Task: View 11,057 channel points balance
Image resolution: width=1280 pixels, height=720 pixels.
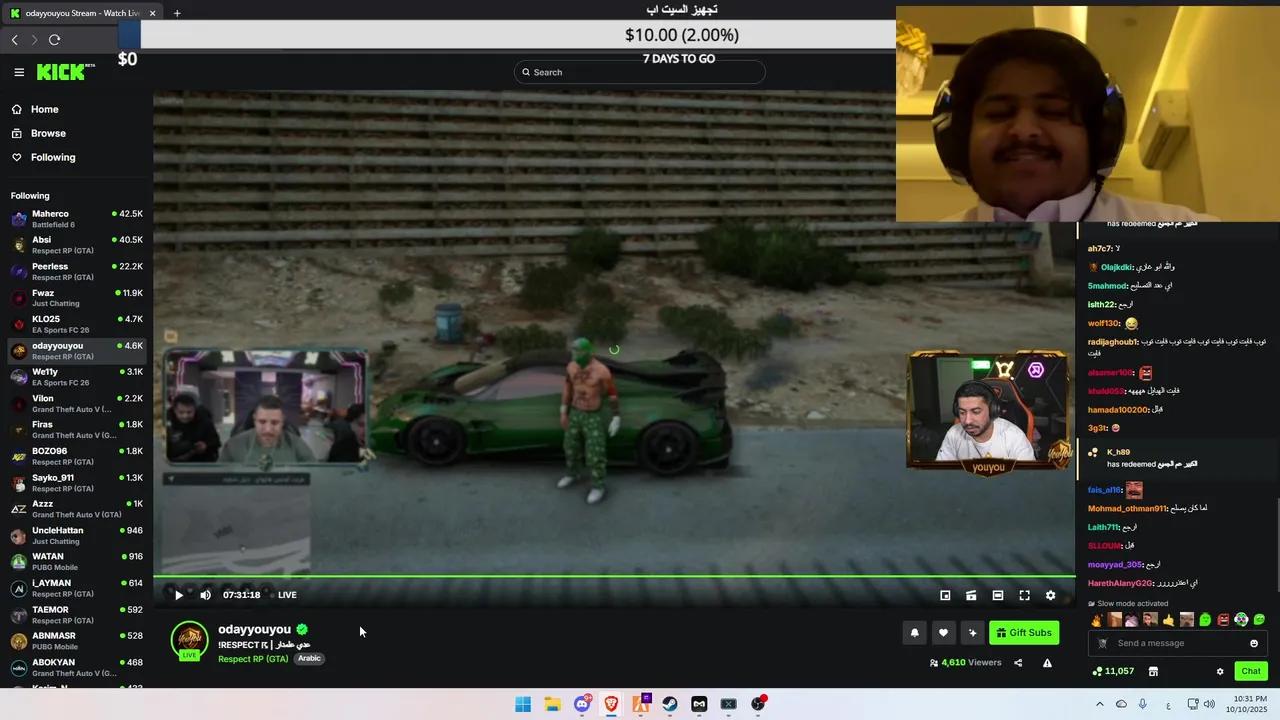Action: (x=1113, y=671)
